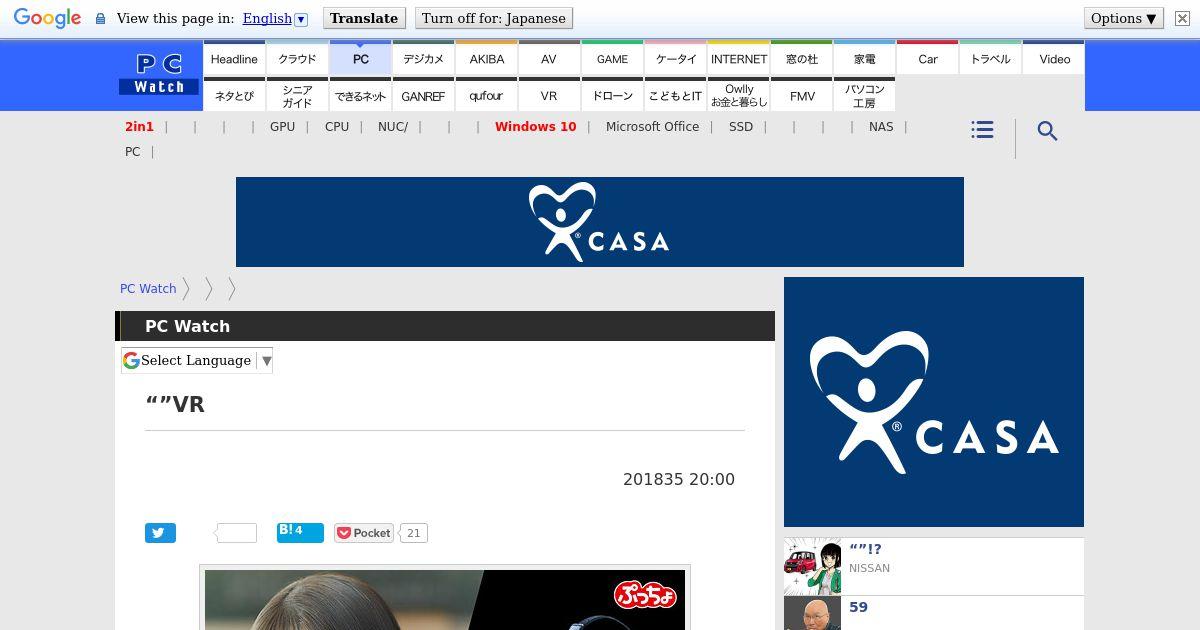Click the Hatena bookmark B! button
Screen dimensions: 1200x630
pos(300,532)
